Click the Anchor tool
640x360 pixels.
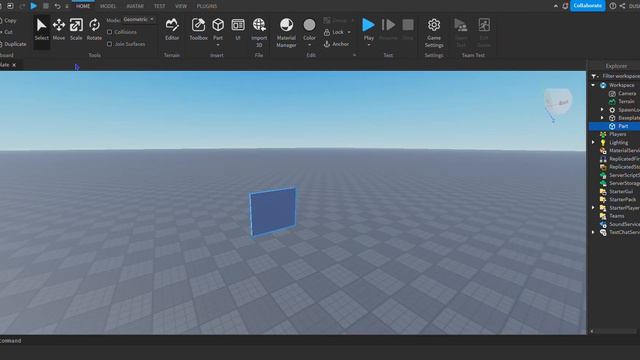(x=337, y=44)
